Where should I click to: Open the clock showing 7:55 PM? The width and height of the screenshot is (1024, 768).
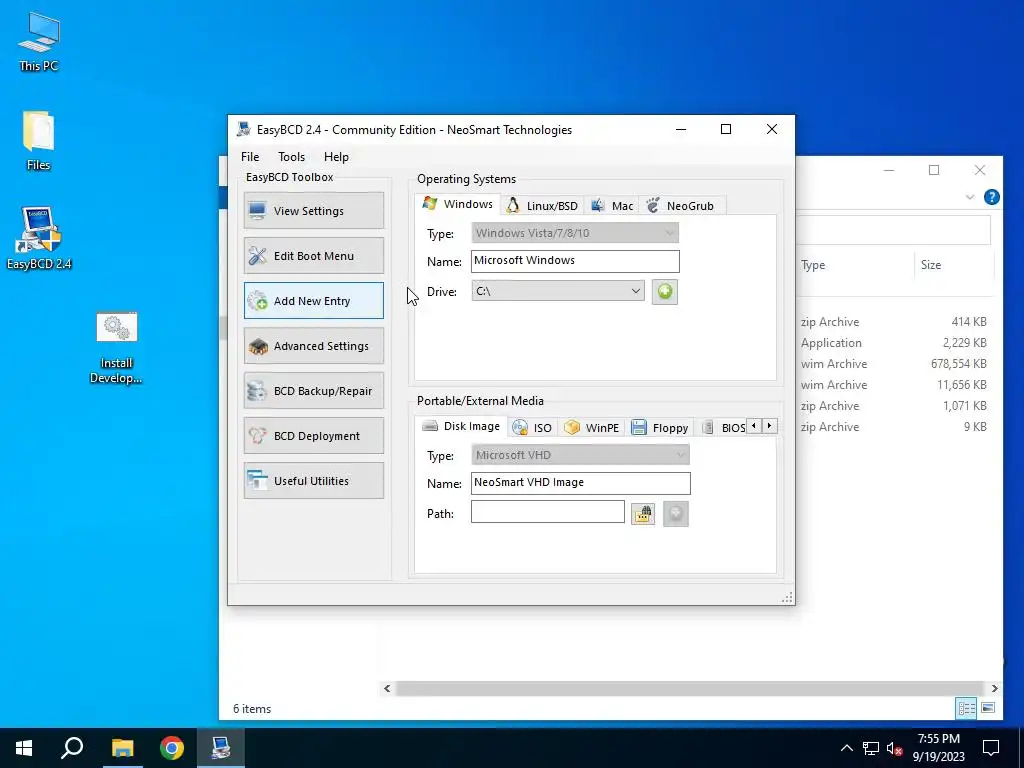click(x=938, y=748)
